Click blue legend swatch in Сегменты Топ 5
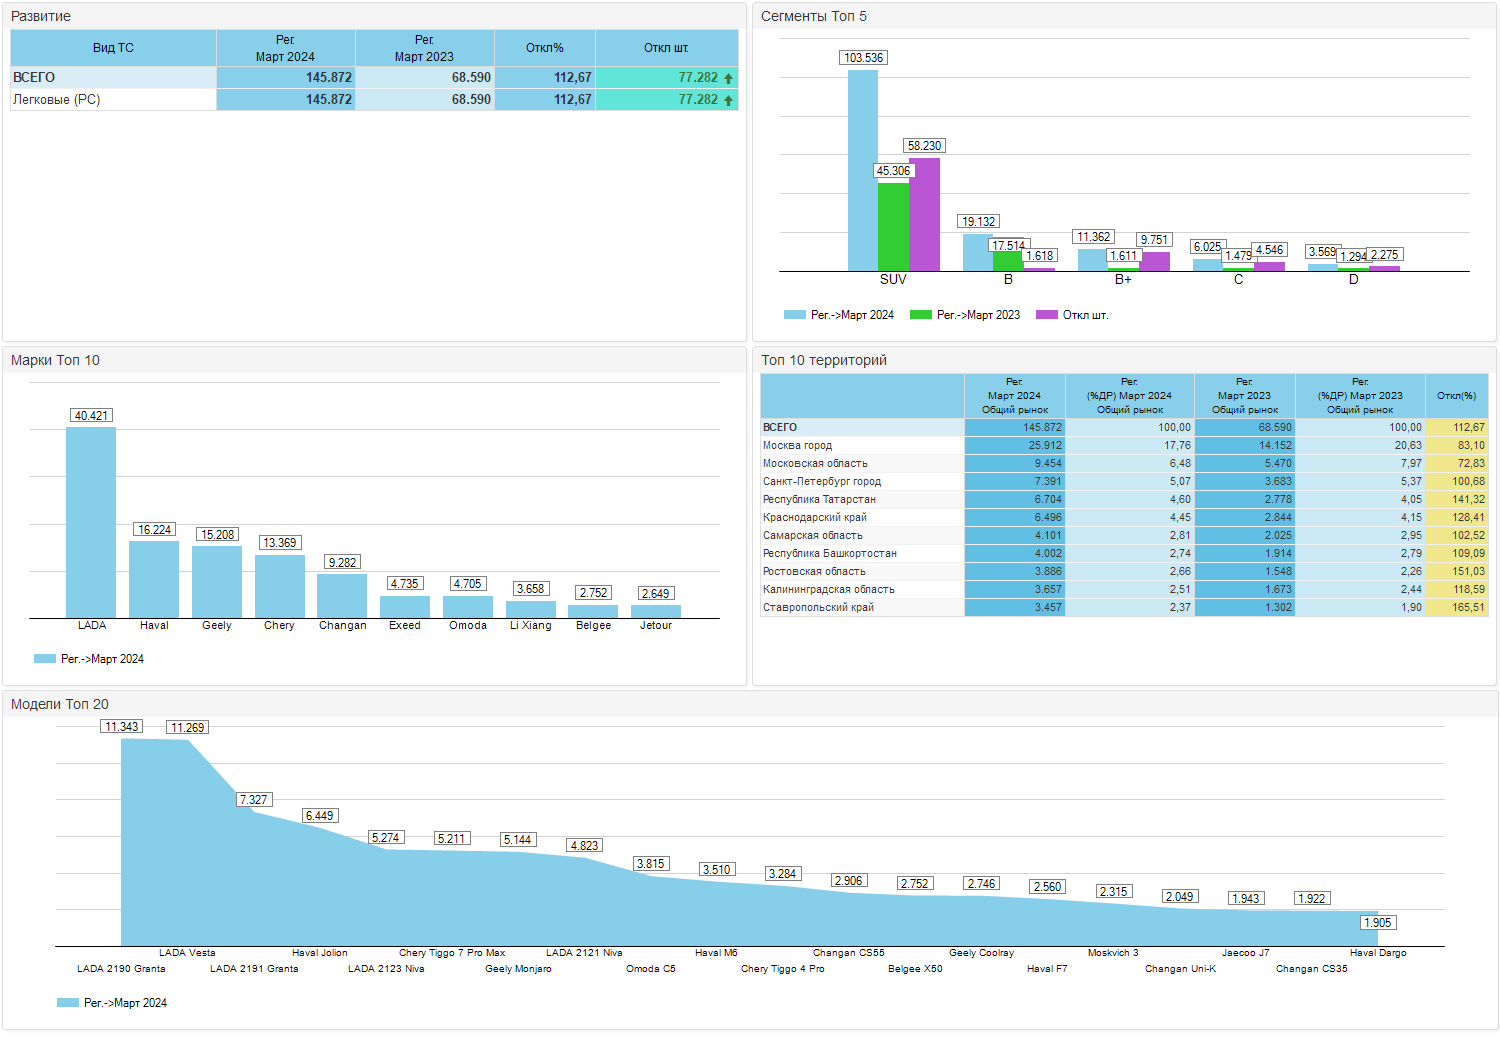 point(795,315)
